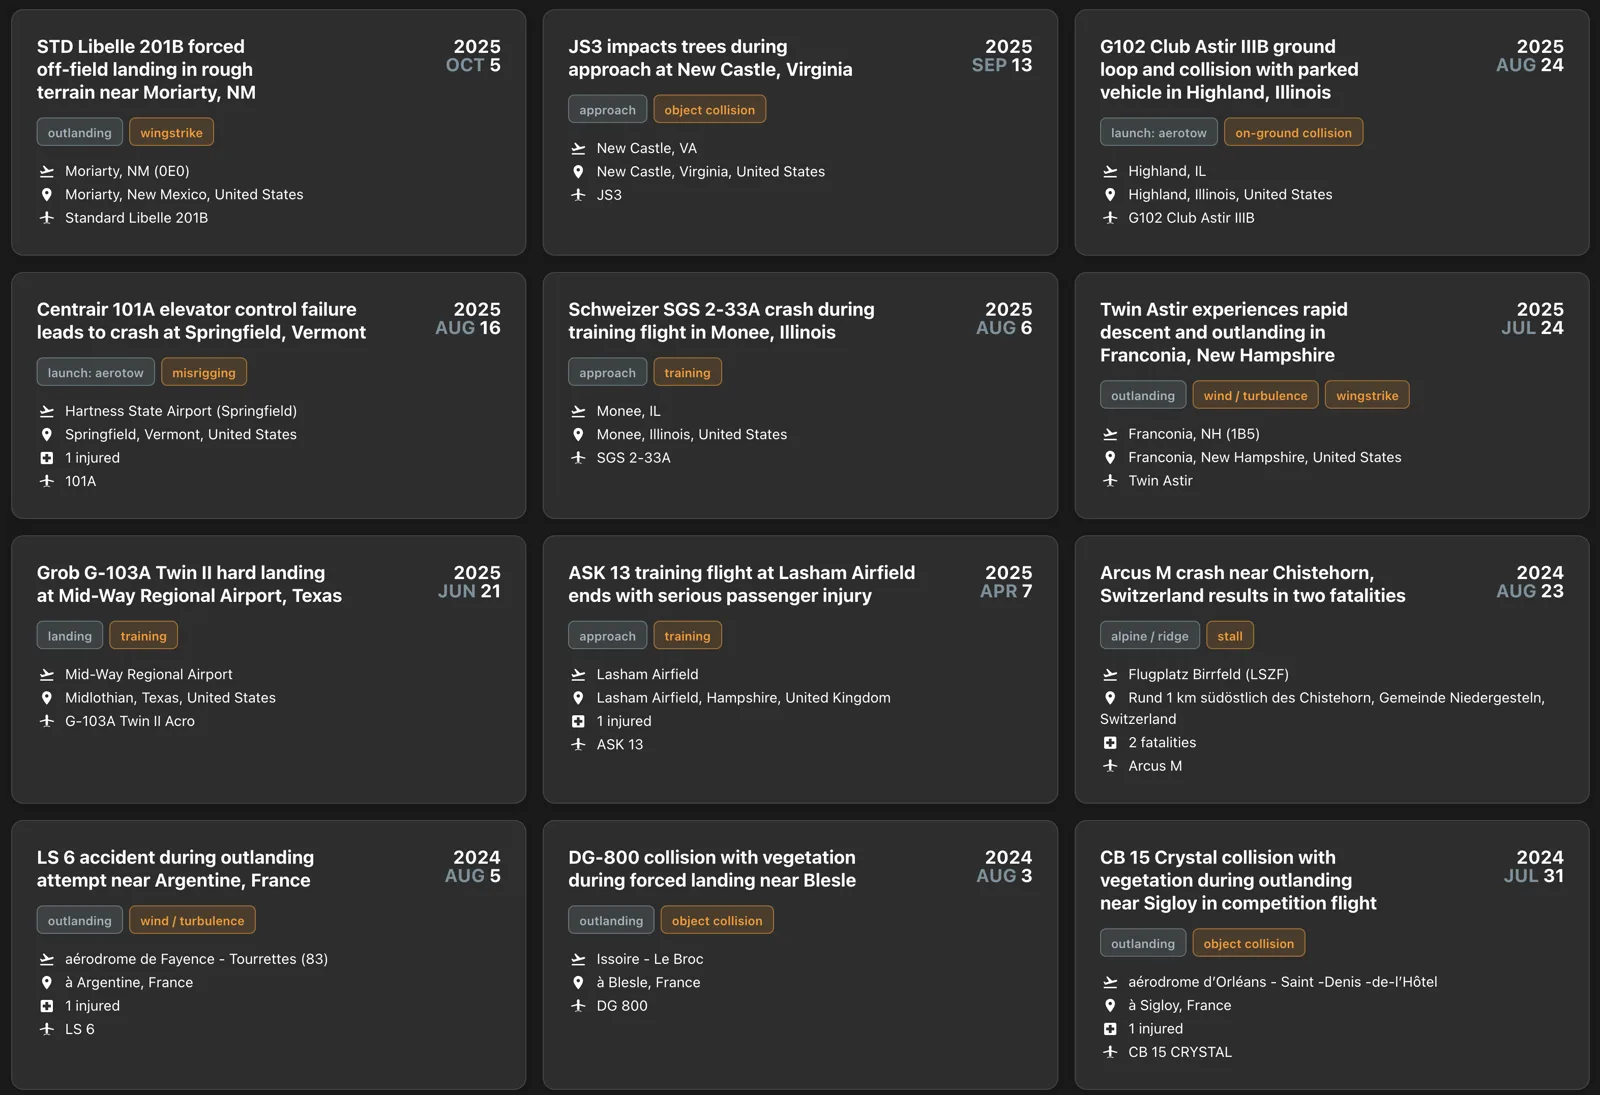The image size is (1600, 1095).
Task: Click wind / turbulence tag on LS 6 card
Action: [x=192, y=921]
